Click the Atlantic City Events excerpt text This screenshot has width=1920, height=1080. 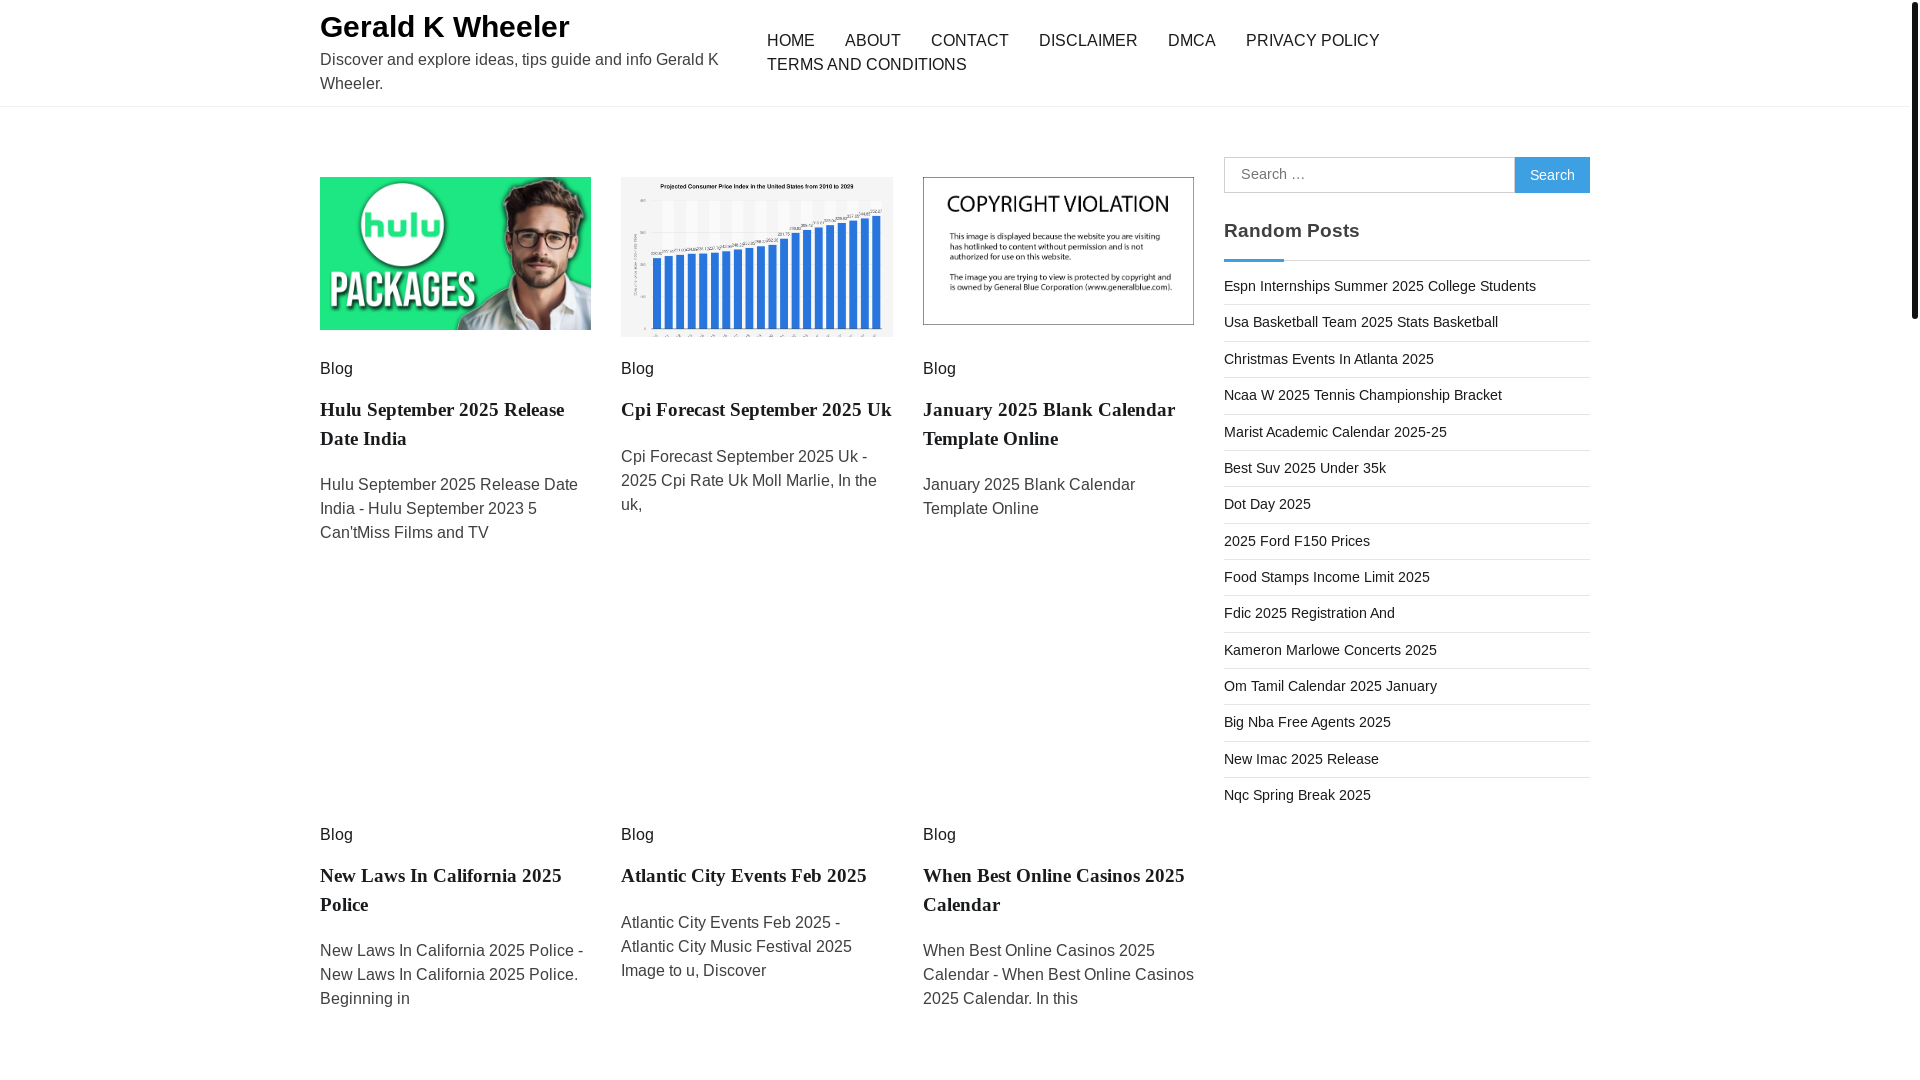pyautogui.click(x=736, y=947)
